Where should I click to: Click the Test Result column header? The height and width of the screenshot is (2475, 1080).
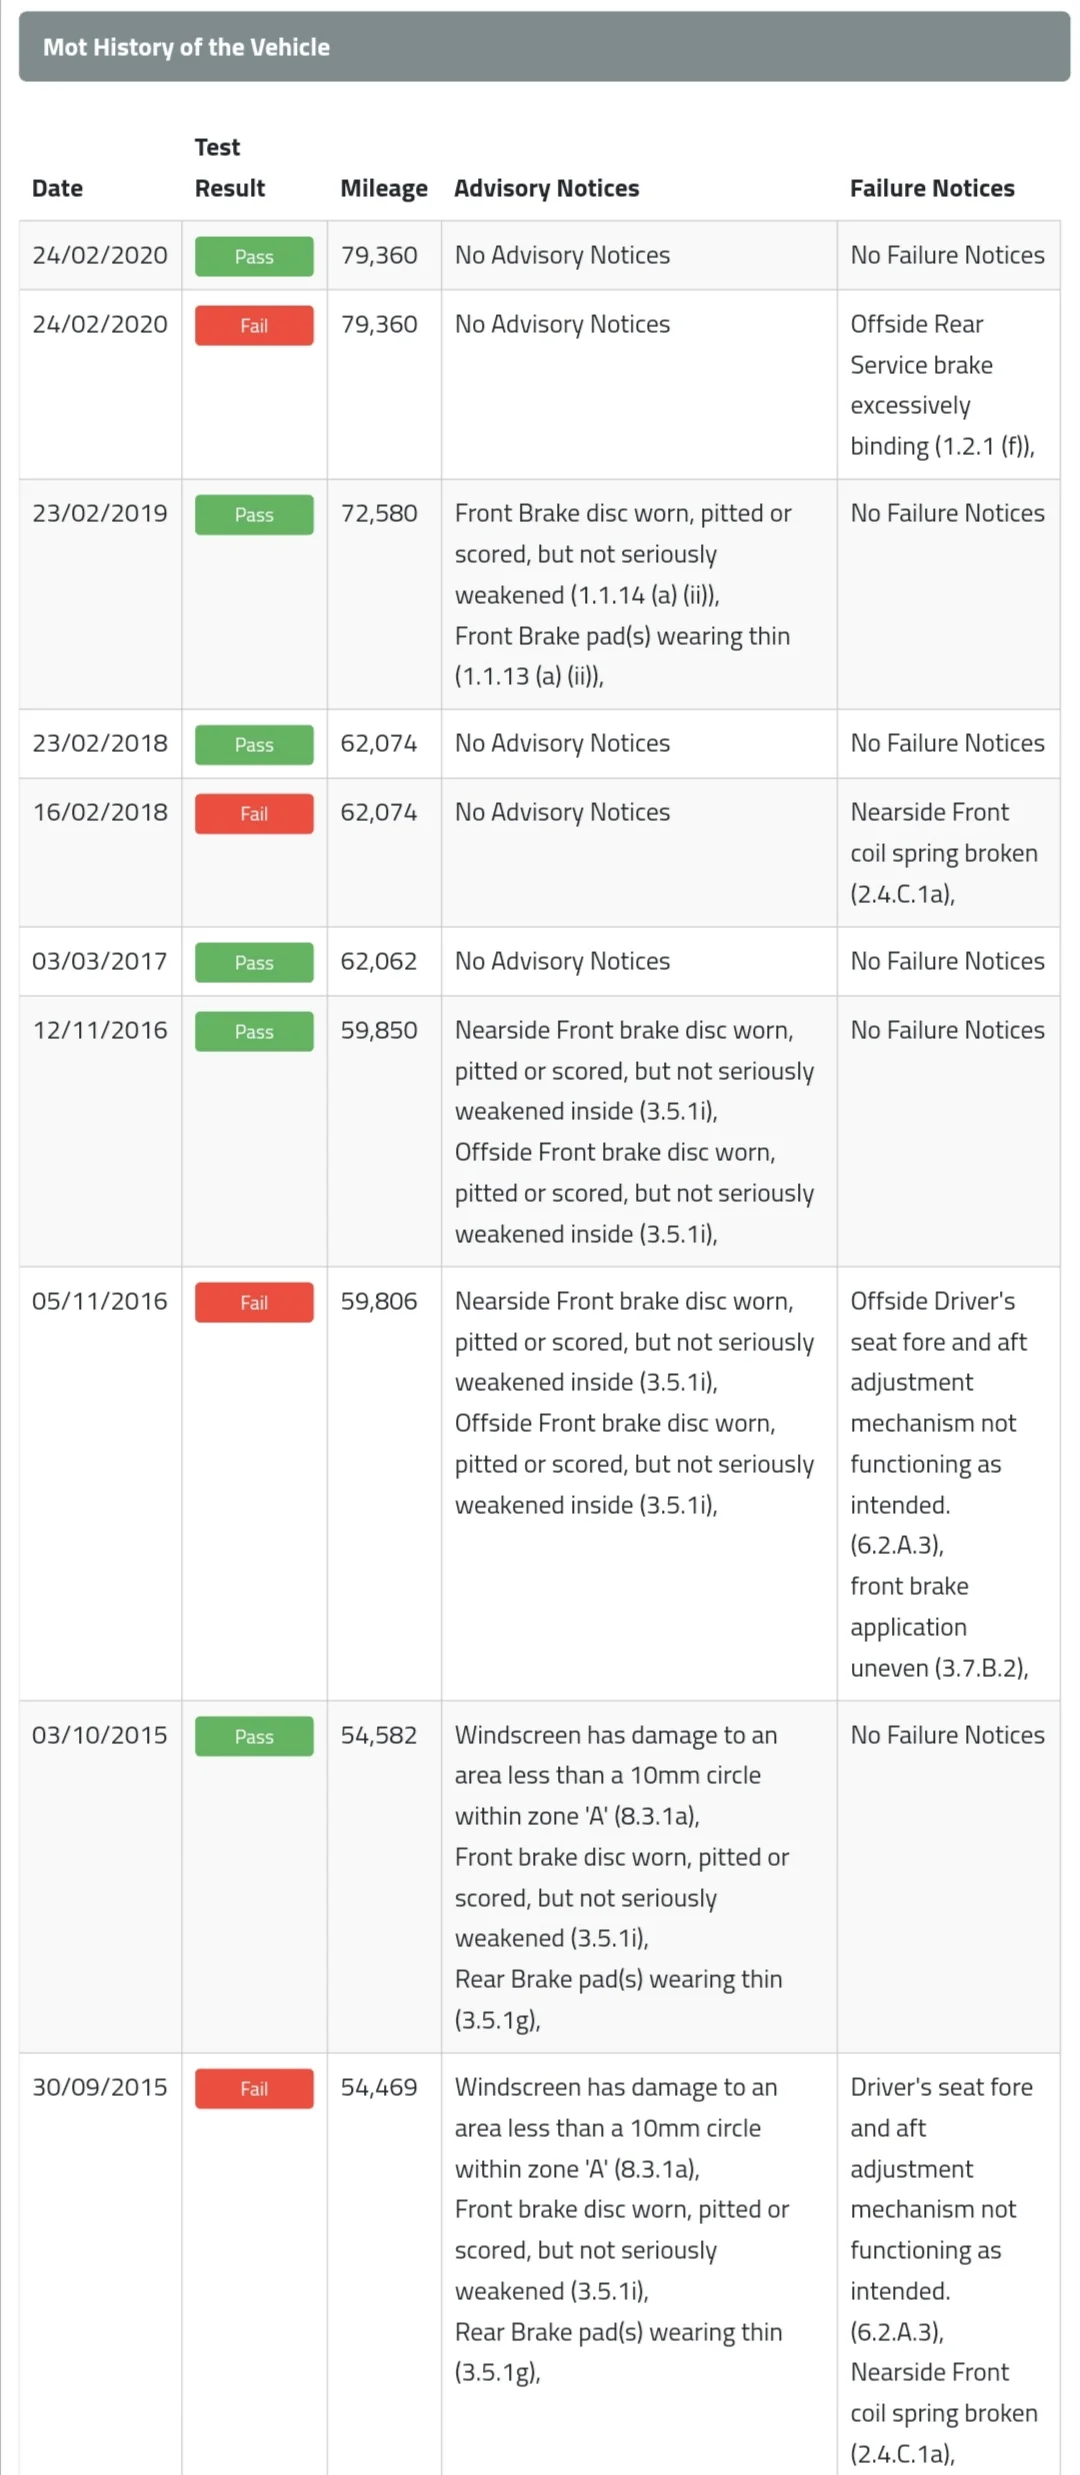pos(230,167)
